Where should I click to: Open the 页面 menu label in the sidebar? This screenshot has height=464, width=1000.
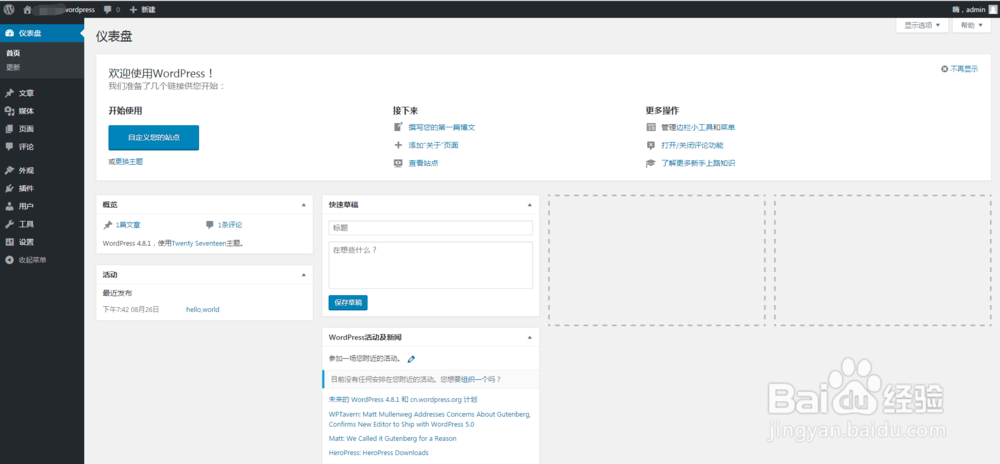tap(26, 129)
